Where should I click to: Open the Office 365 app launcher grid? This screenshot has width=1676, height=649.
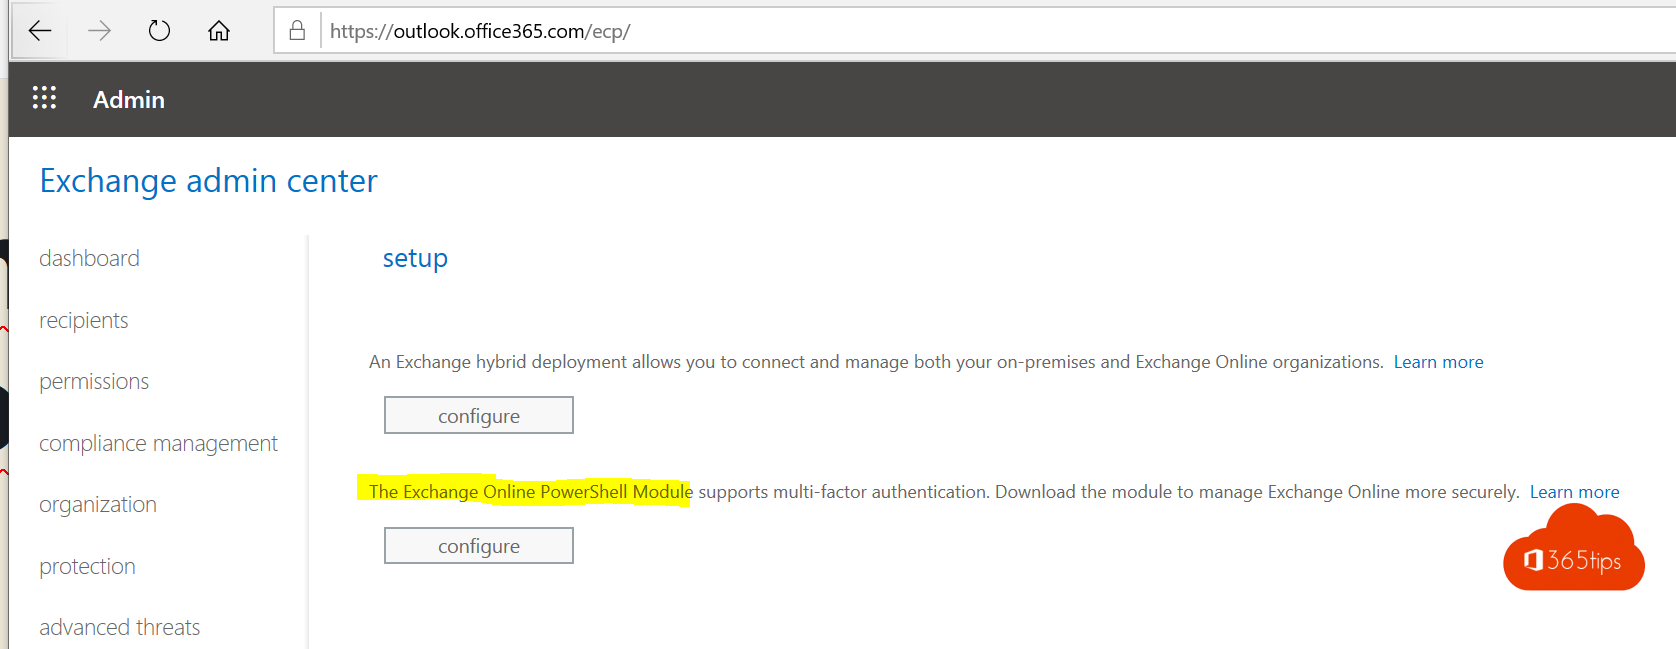click(x=44, y=98)
